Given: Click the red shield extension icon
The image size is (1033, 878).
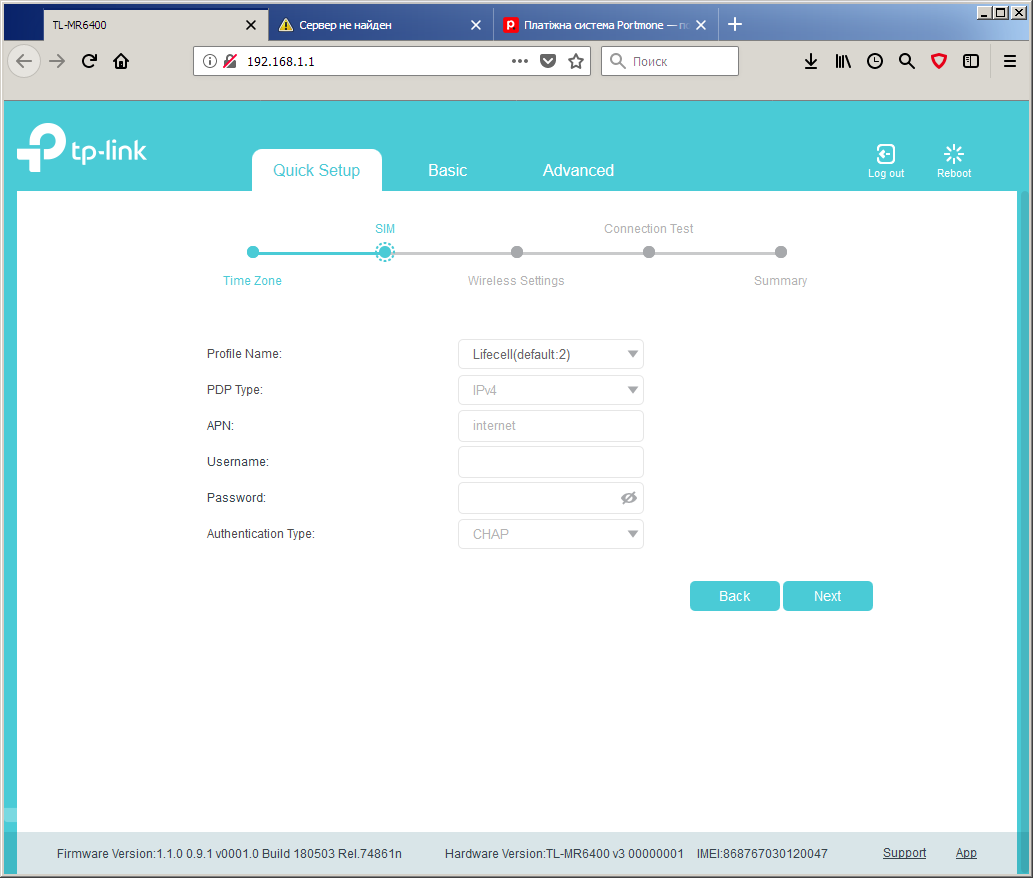Looking at the screenshot, I should coord(939,61).
